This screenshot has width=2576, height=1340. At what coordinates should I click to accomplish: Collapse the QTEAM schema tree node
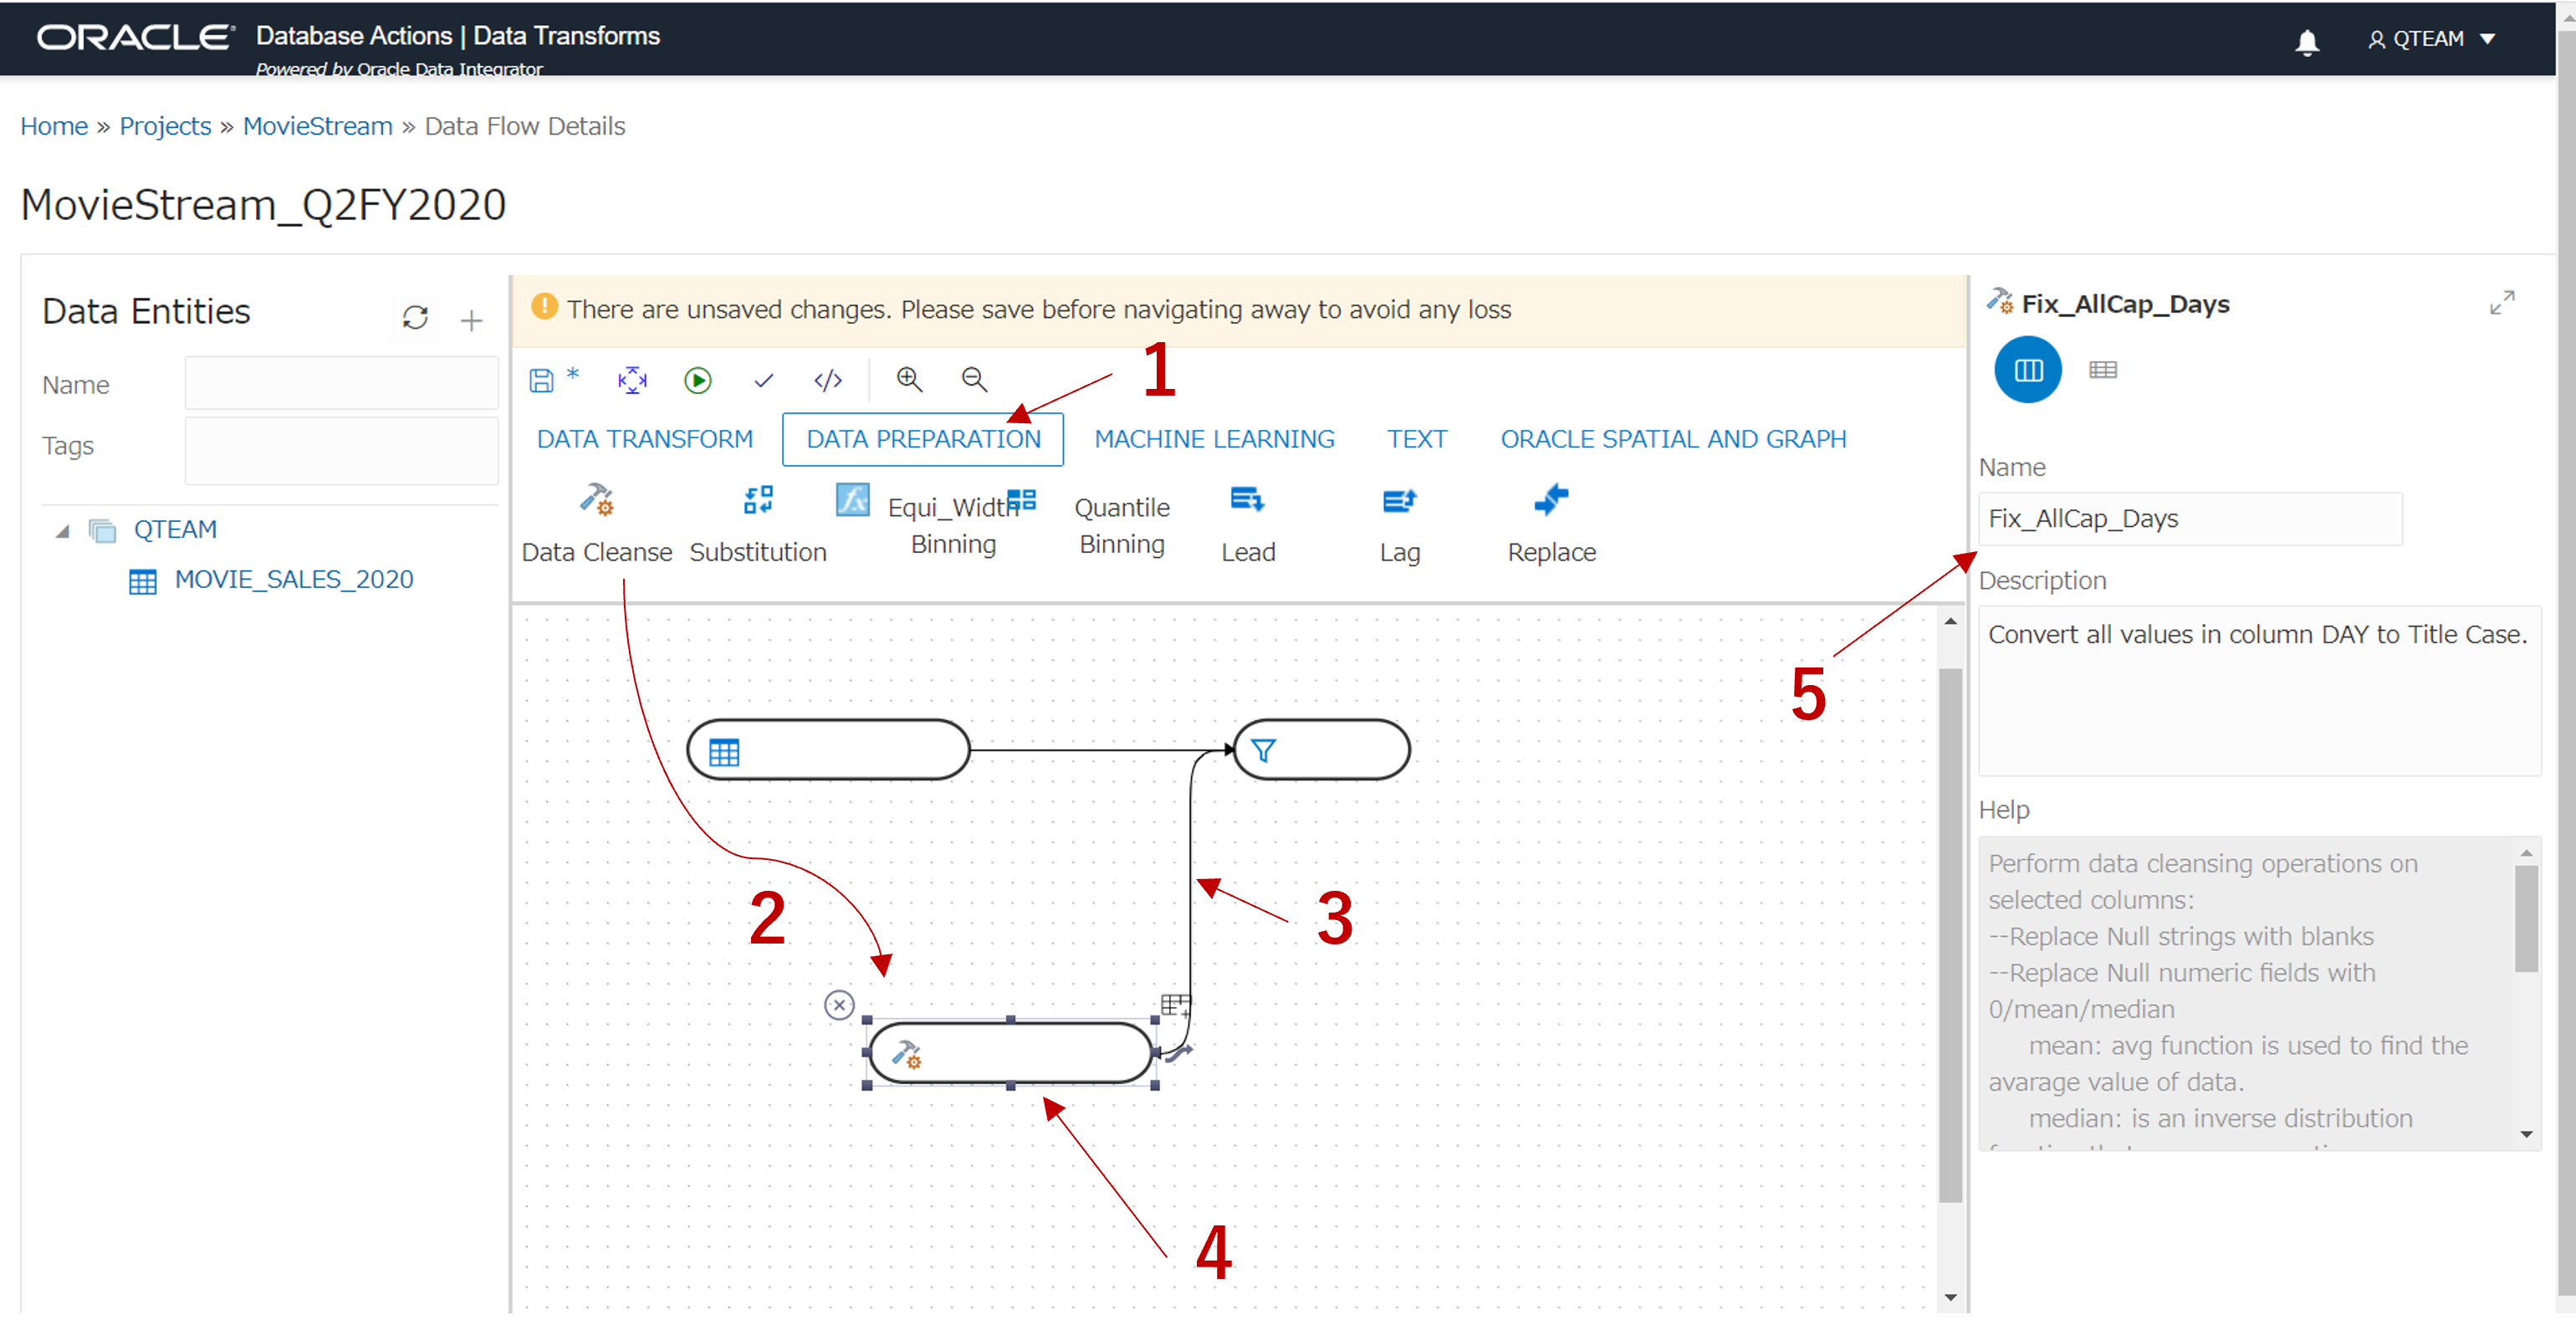tap(63, 530)
